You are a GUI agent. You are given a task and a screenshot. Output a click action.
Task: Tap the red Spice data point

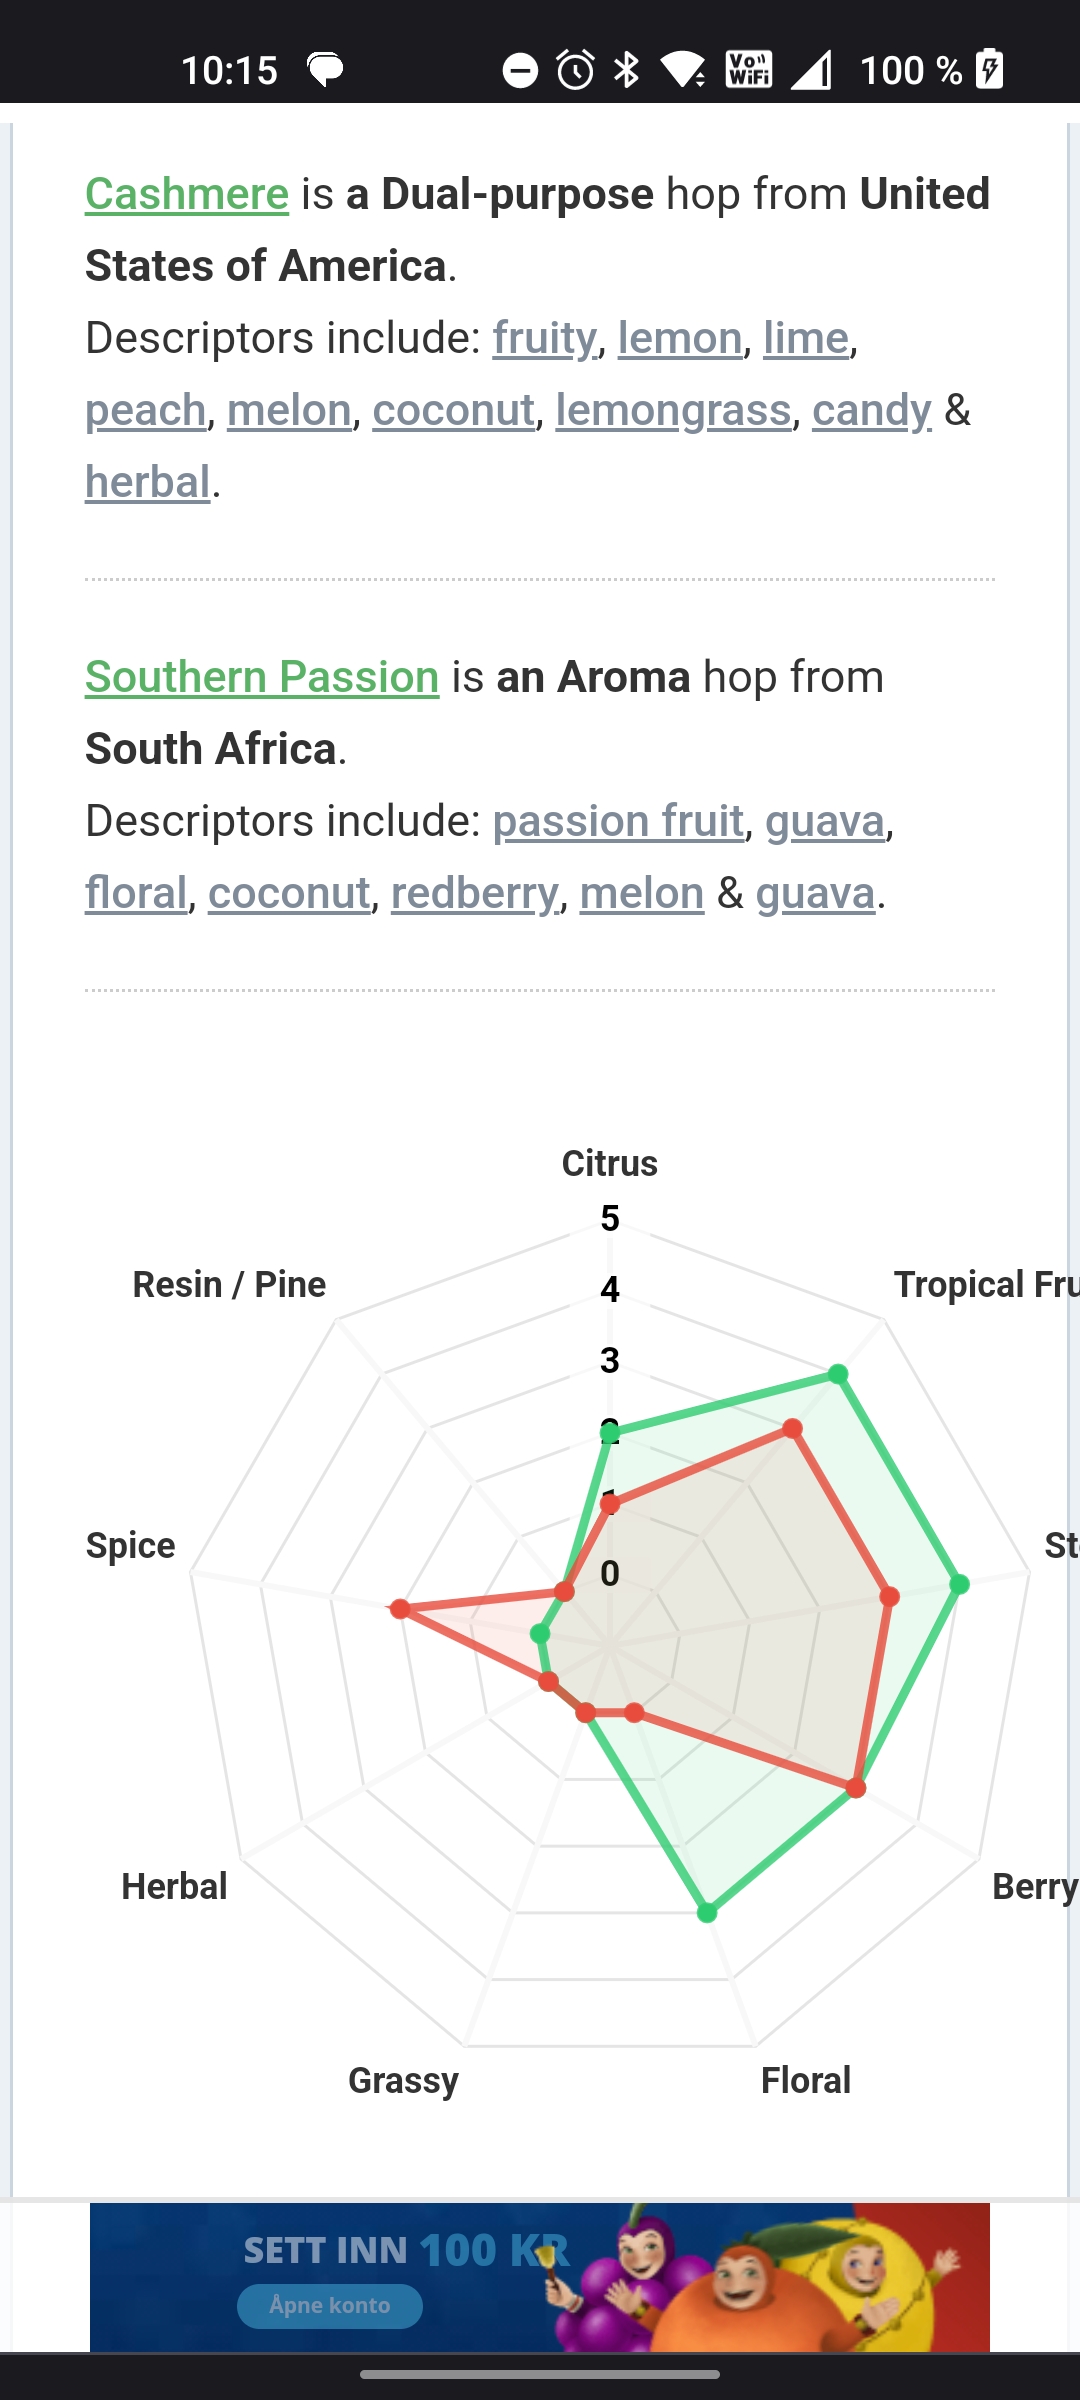pos(400,1609)
